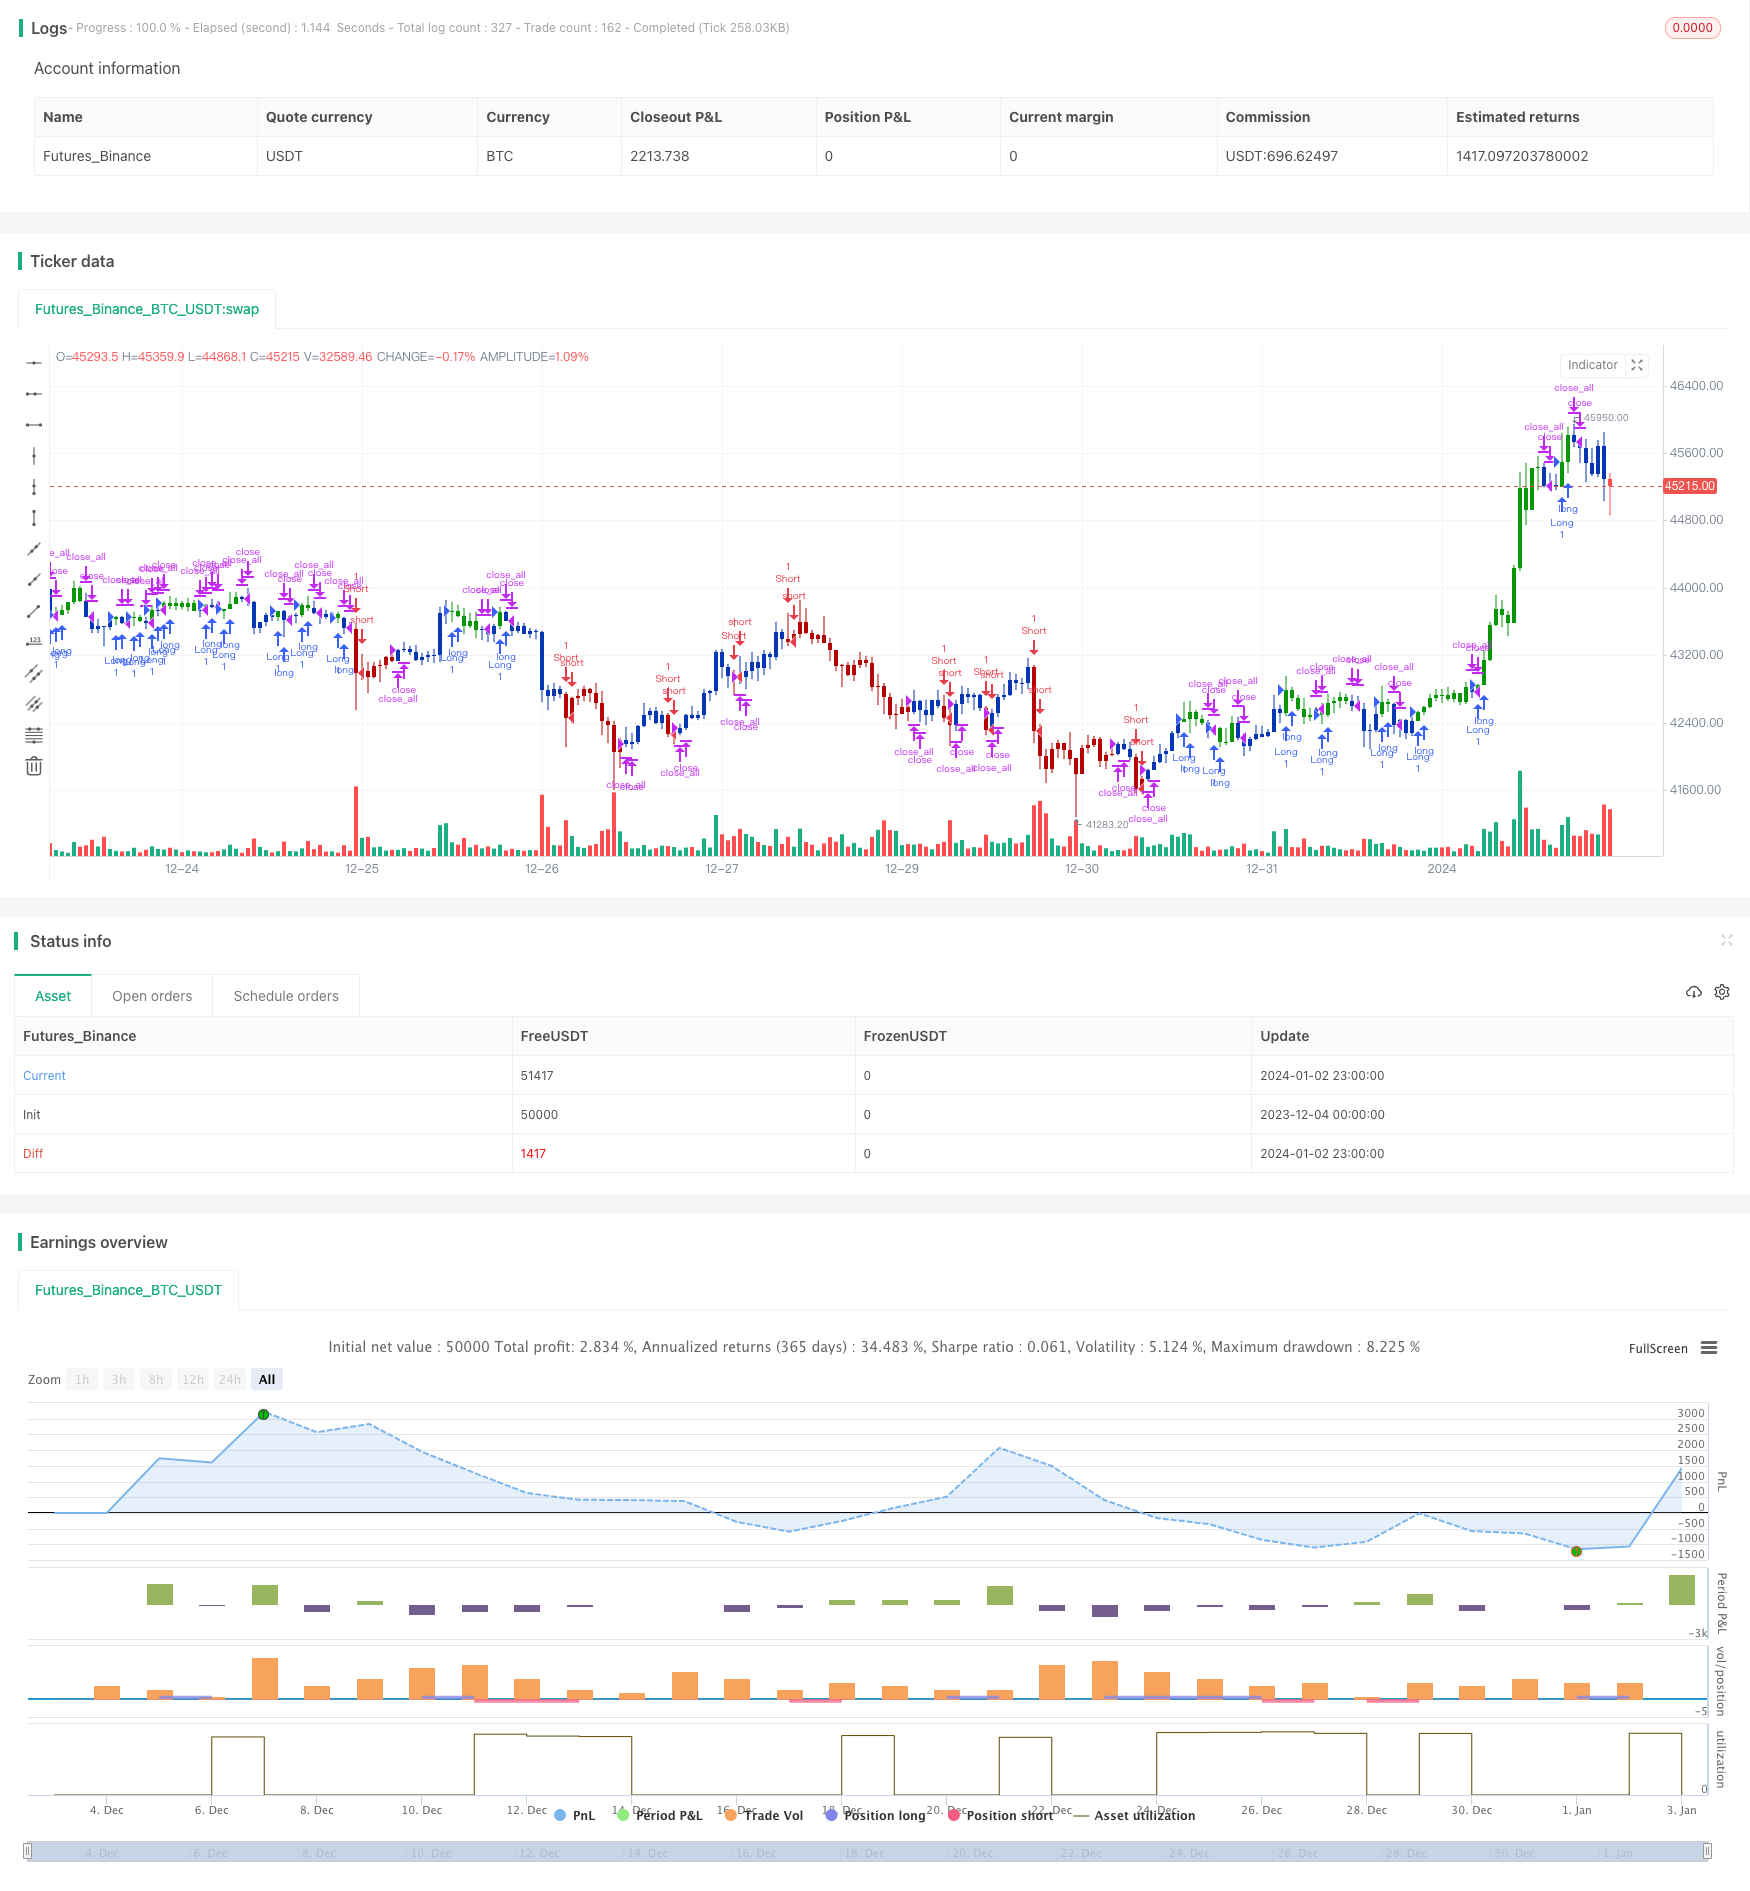Select the vertical segment drawing tool
Screen dimensions: 1750x1891
pos(34,518)
